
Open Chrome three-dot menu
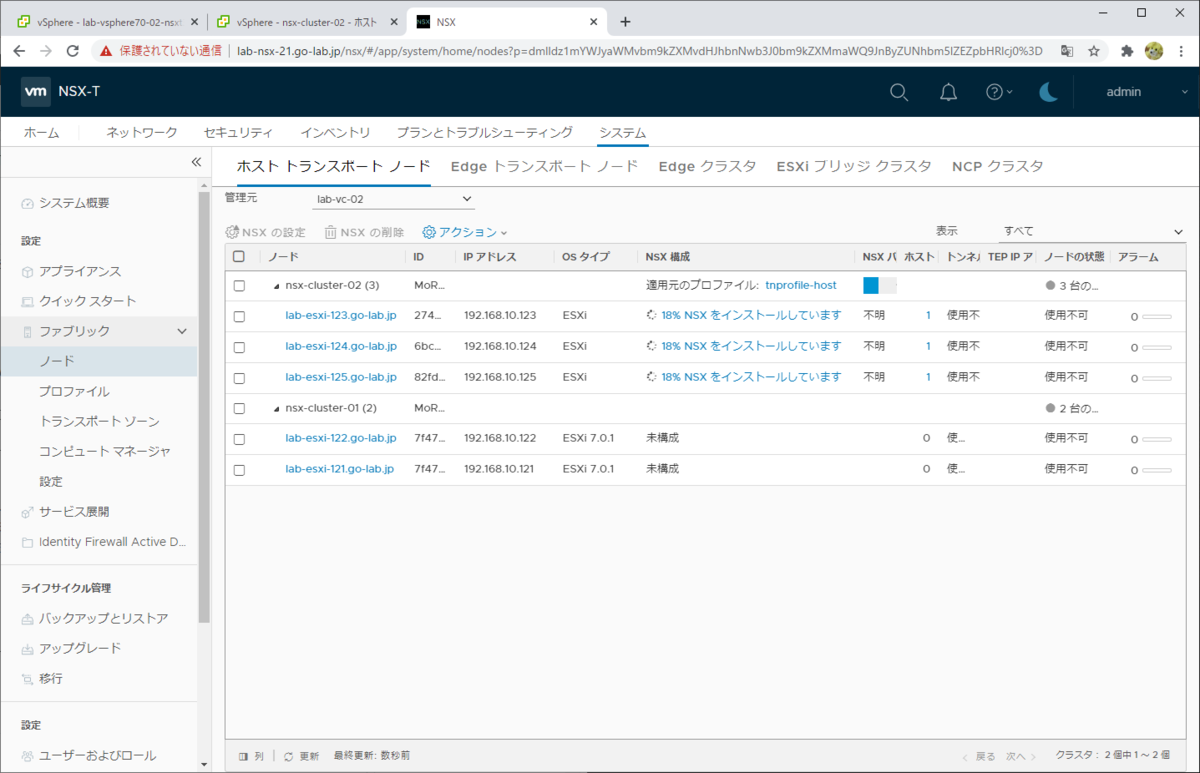(x=1180, y=50)
